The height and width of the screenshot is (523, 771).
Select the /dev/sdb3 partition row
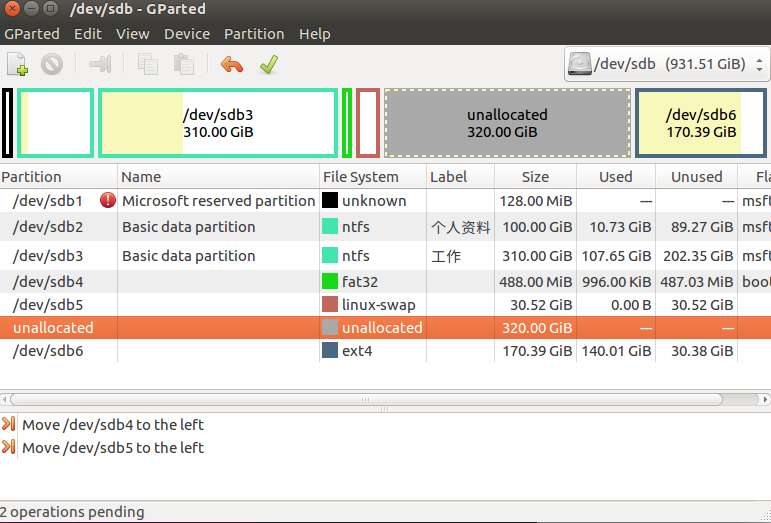pos(386,256)
